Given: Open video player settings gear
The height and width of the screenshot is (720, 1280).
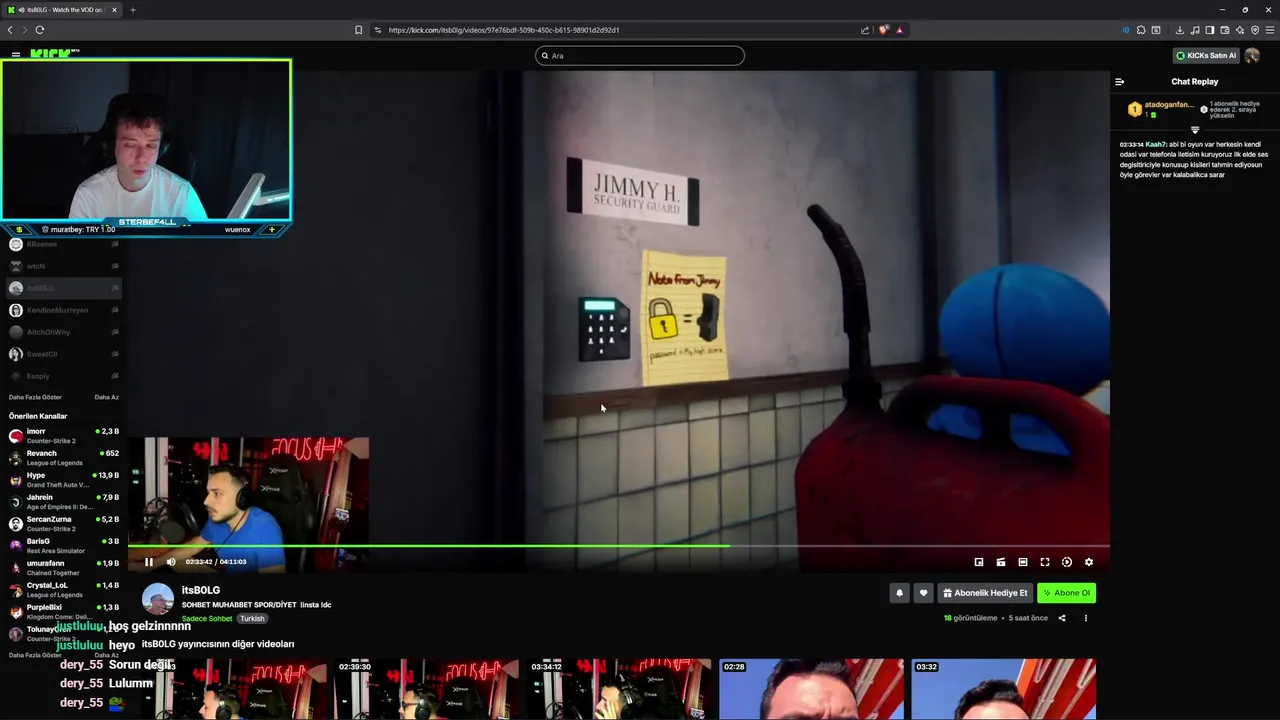Looking at the screenshot, I should (x=1089, y=562).
